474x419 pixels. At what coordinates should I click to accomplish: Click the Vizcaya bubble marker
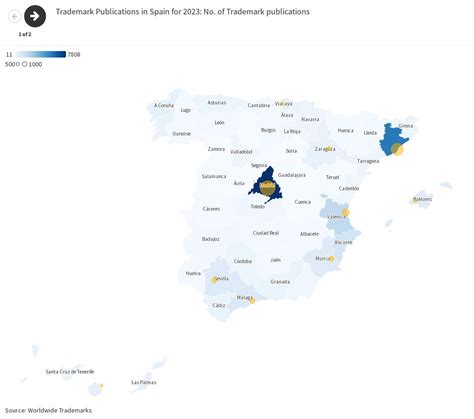click(x=283, y=104)
